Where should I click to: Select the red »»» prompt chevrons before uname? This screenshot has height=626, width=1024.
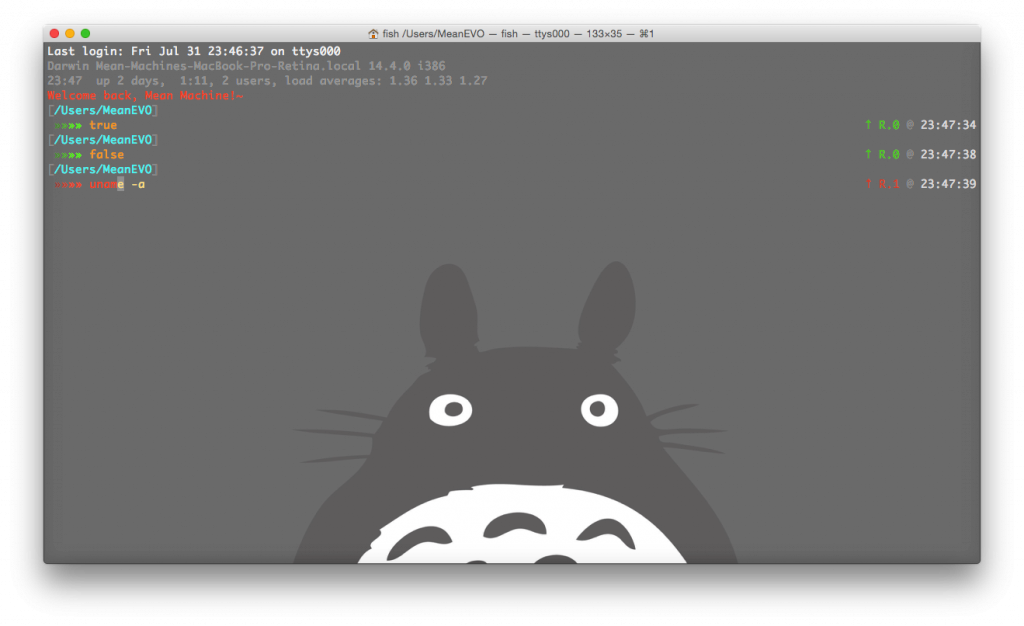(x=67, y=184)
